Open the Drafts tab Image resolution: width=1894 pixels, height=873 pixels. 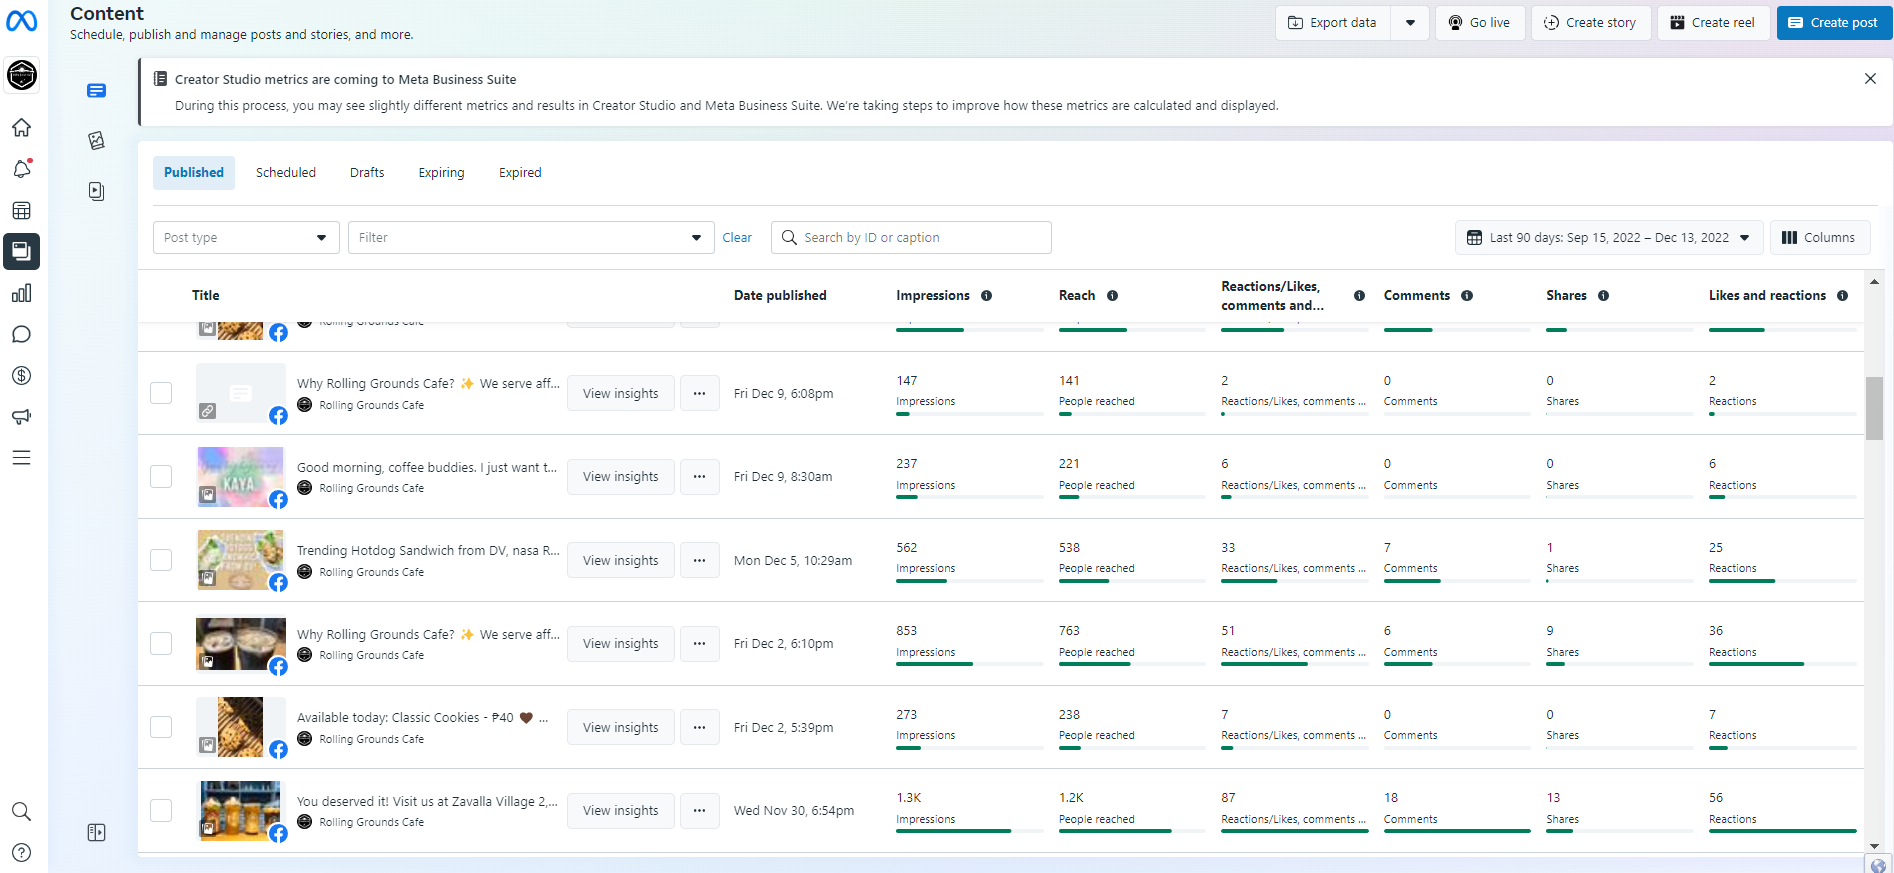pos(367,173)
